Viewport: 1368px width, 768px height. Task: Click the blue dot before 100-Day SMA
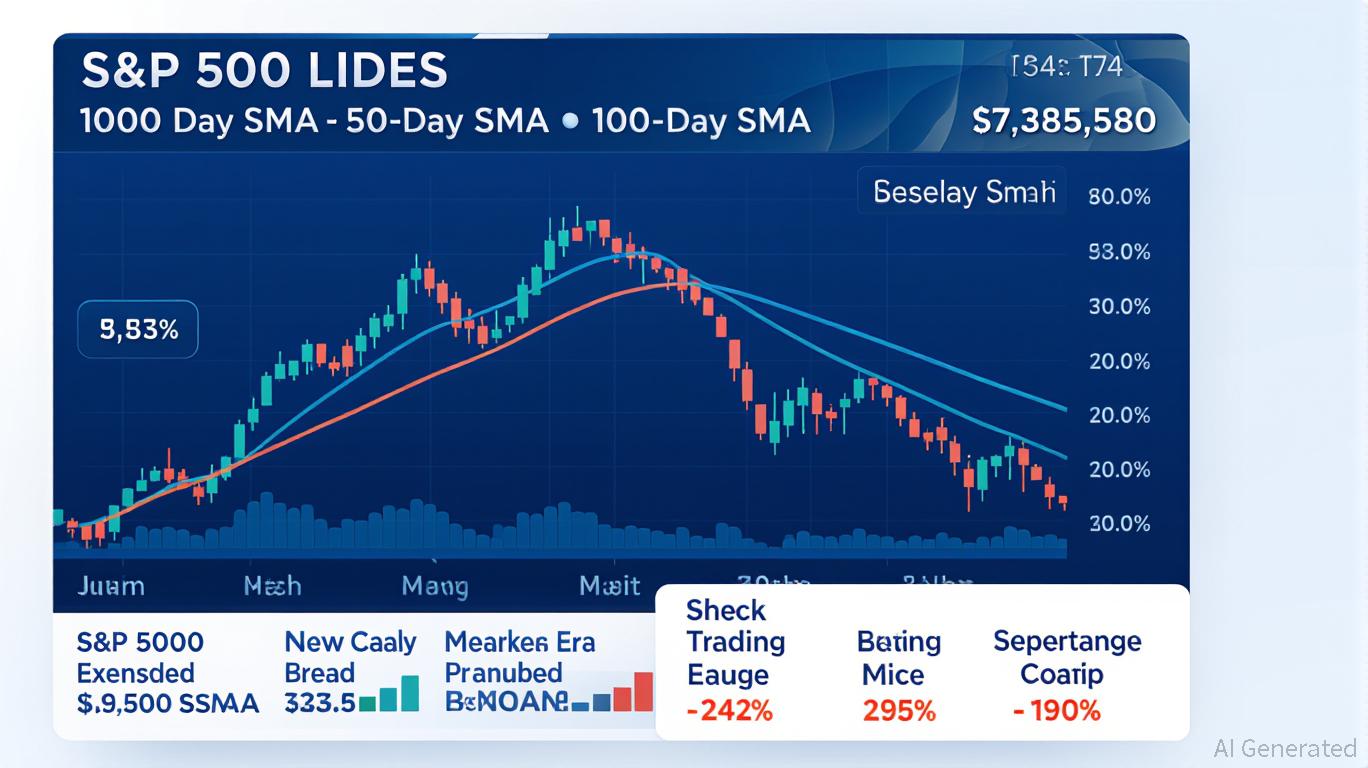(x=570, y=122)
